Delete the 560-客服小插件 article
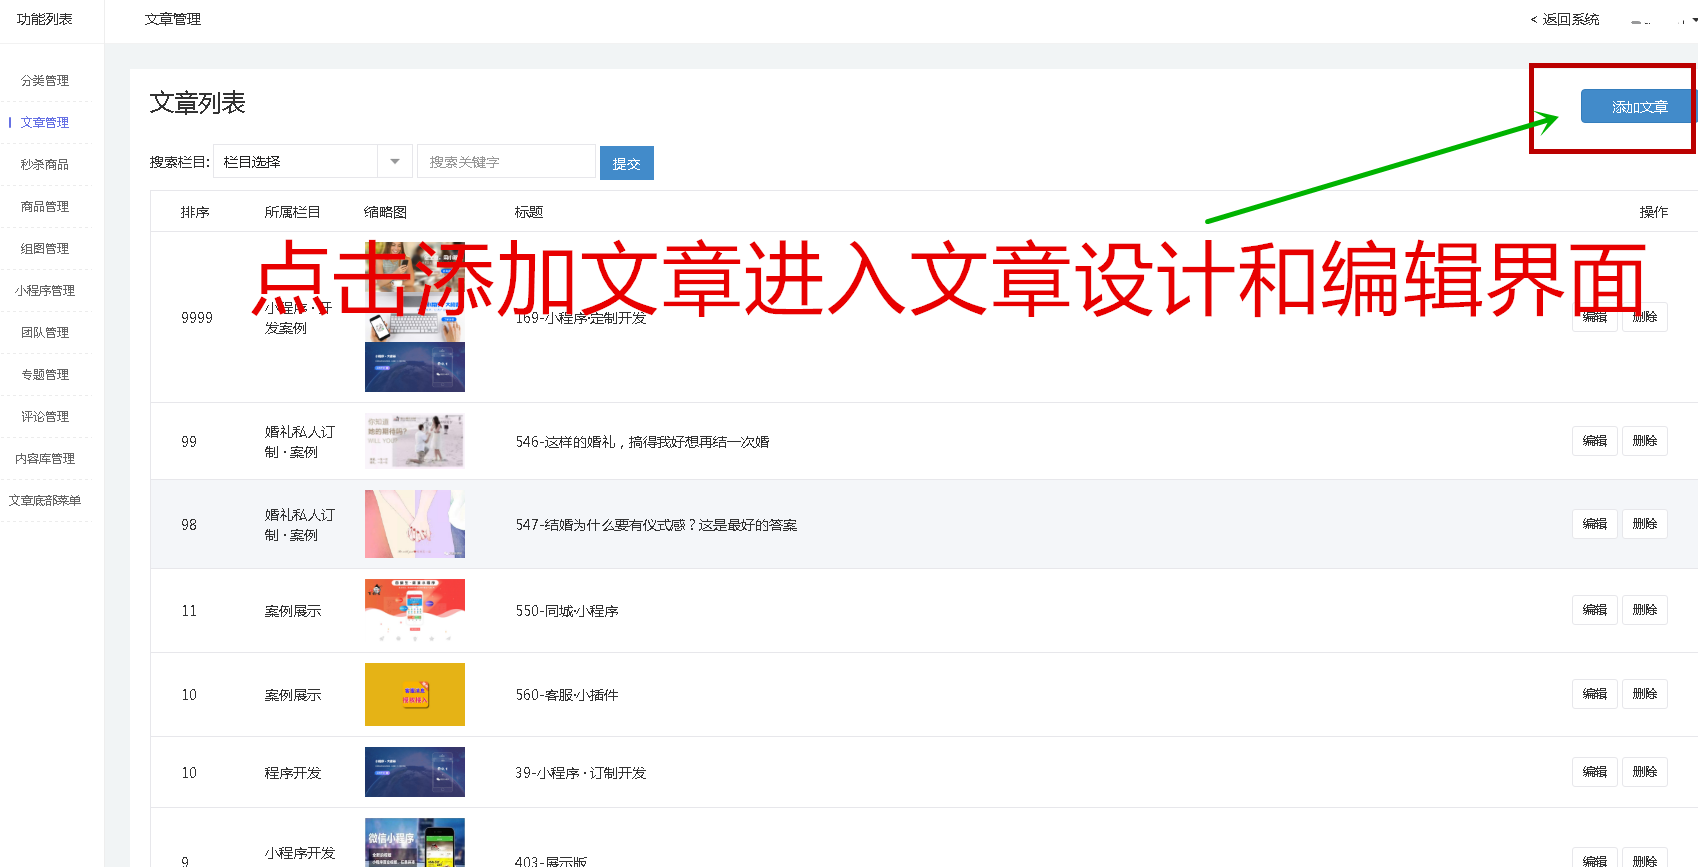The image size is (1698, 867). point(1645,694)
